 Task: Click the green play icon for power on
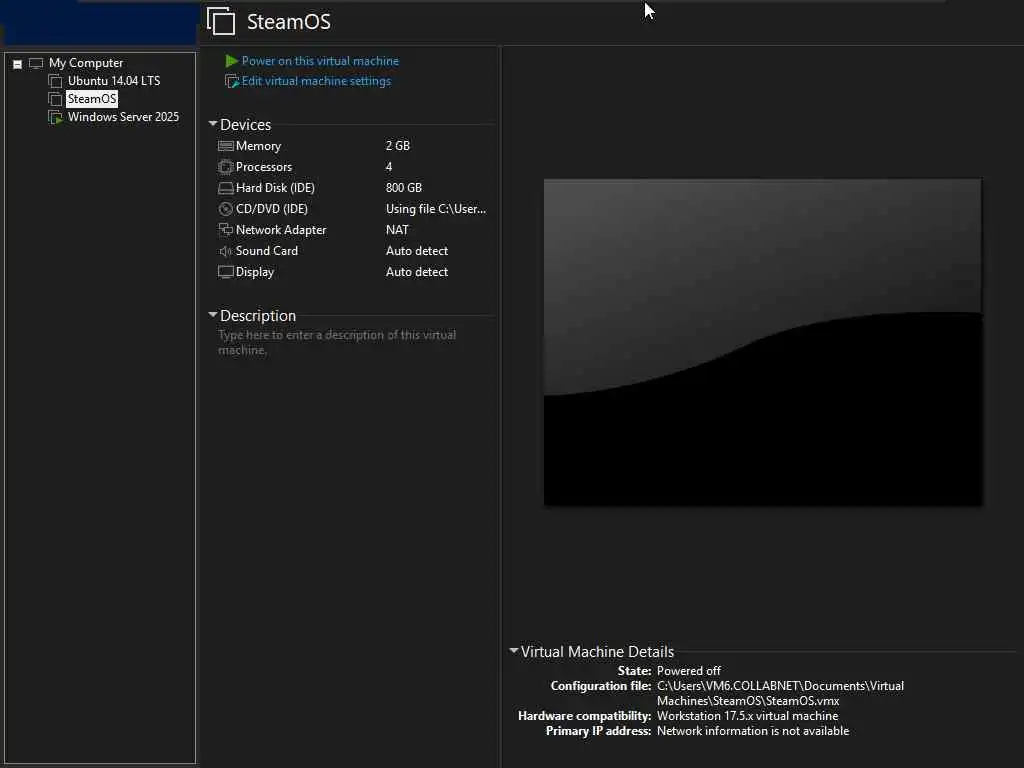(231, 61)
